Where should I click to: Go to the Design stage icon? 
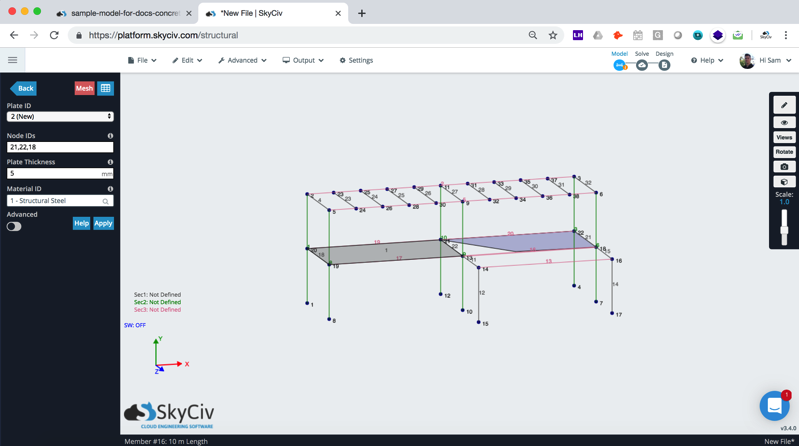(664, 65)
